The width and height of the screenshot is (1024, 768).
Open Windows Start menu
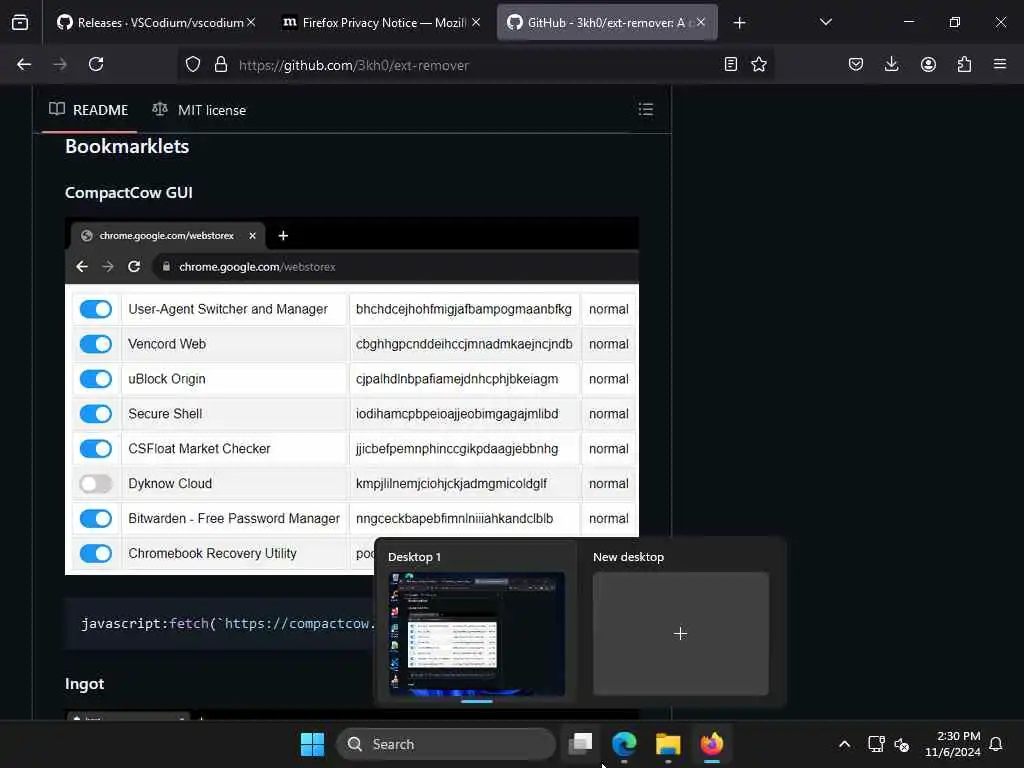[x=312, y=744]
